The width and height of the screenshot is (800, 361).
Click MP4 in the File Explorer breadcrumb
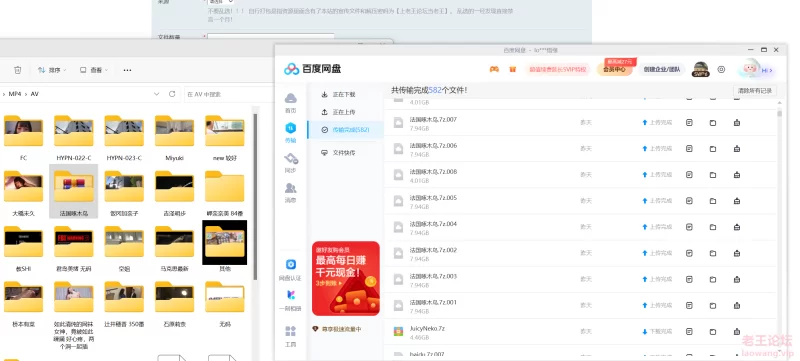click(x=14, y=94)
